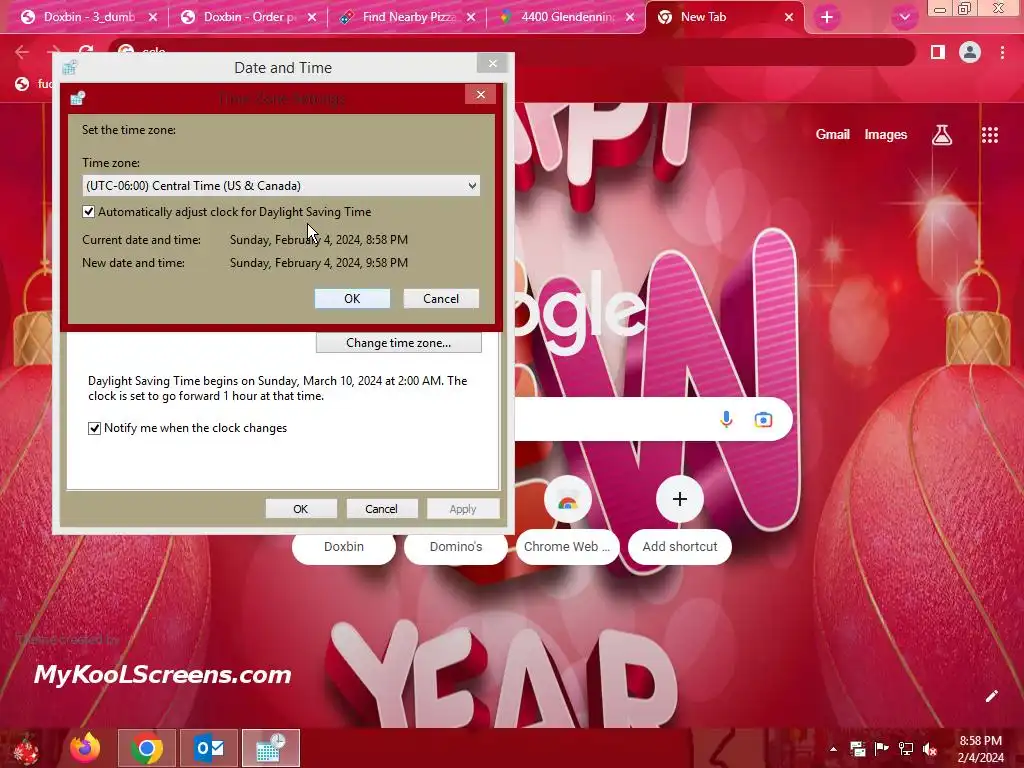Close the Date and Time window
The height and width of the screenshot is (768, 1024).
(x=492, y=63)
